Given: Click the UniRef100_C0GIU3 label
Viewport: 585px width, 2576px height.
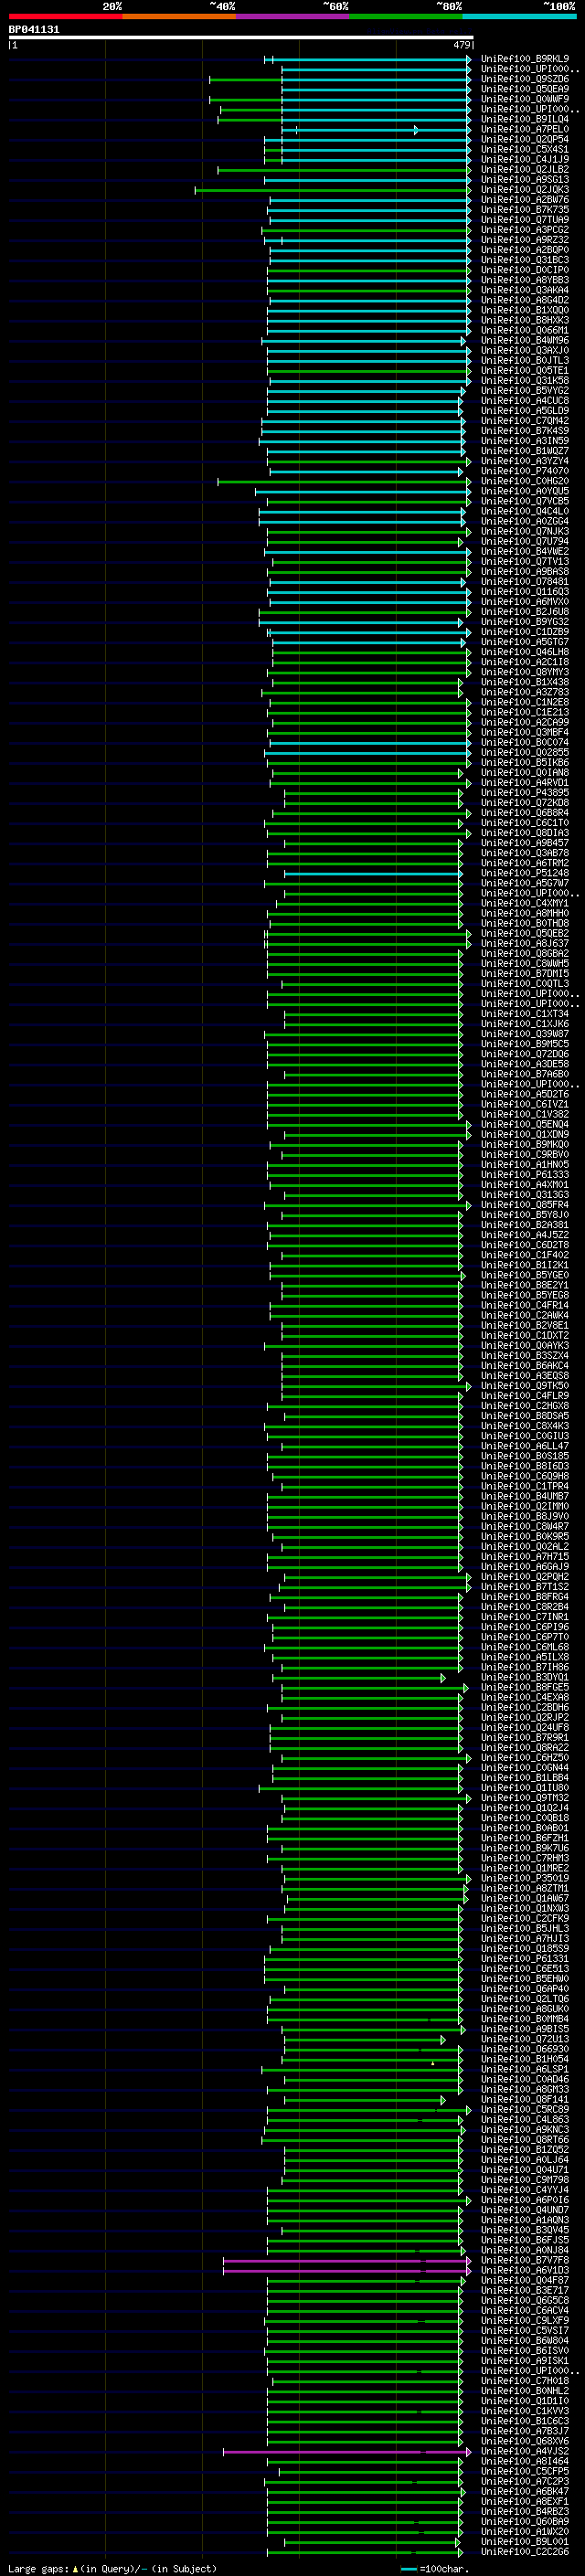Looking at the screenshot, I should 525,1436.
